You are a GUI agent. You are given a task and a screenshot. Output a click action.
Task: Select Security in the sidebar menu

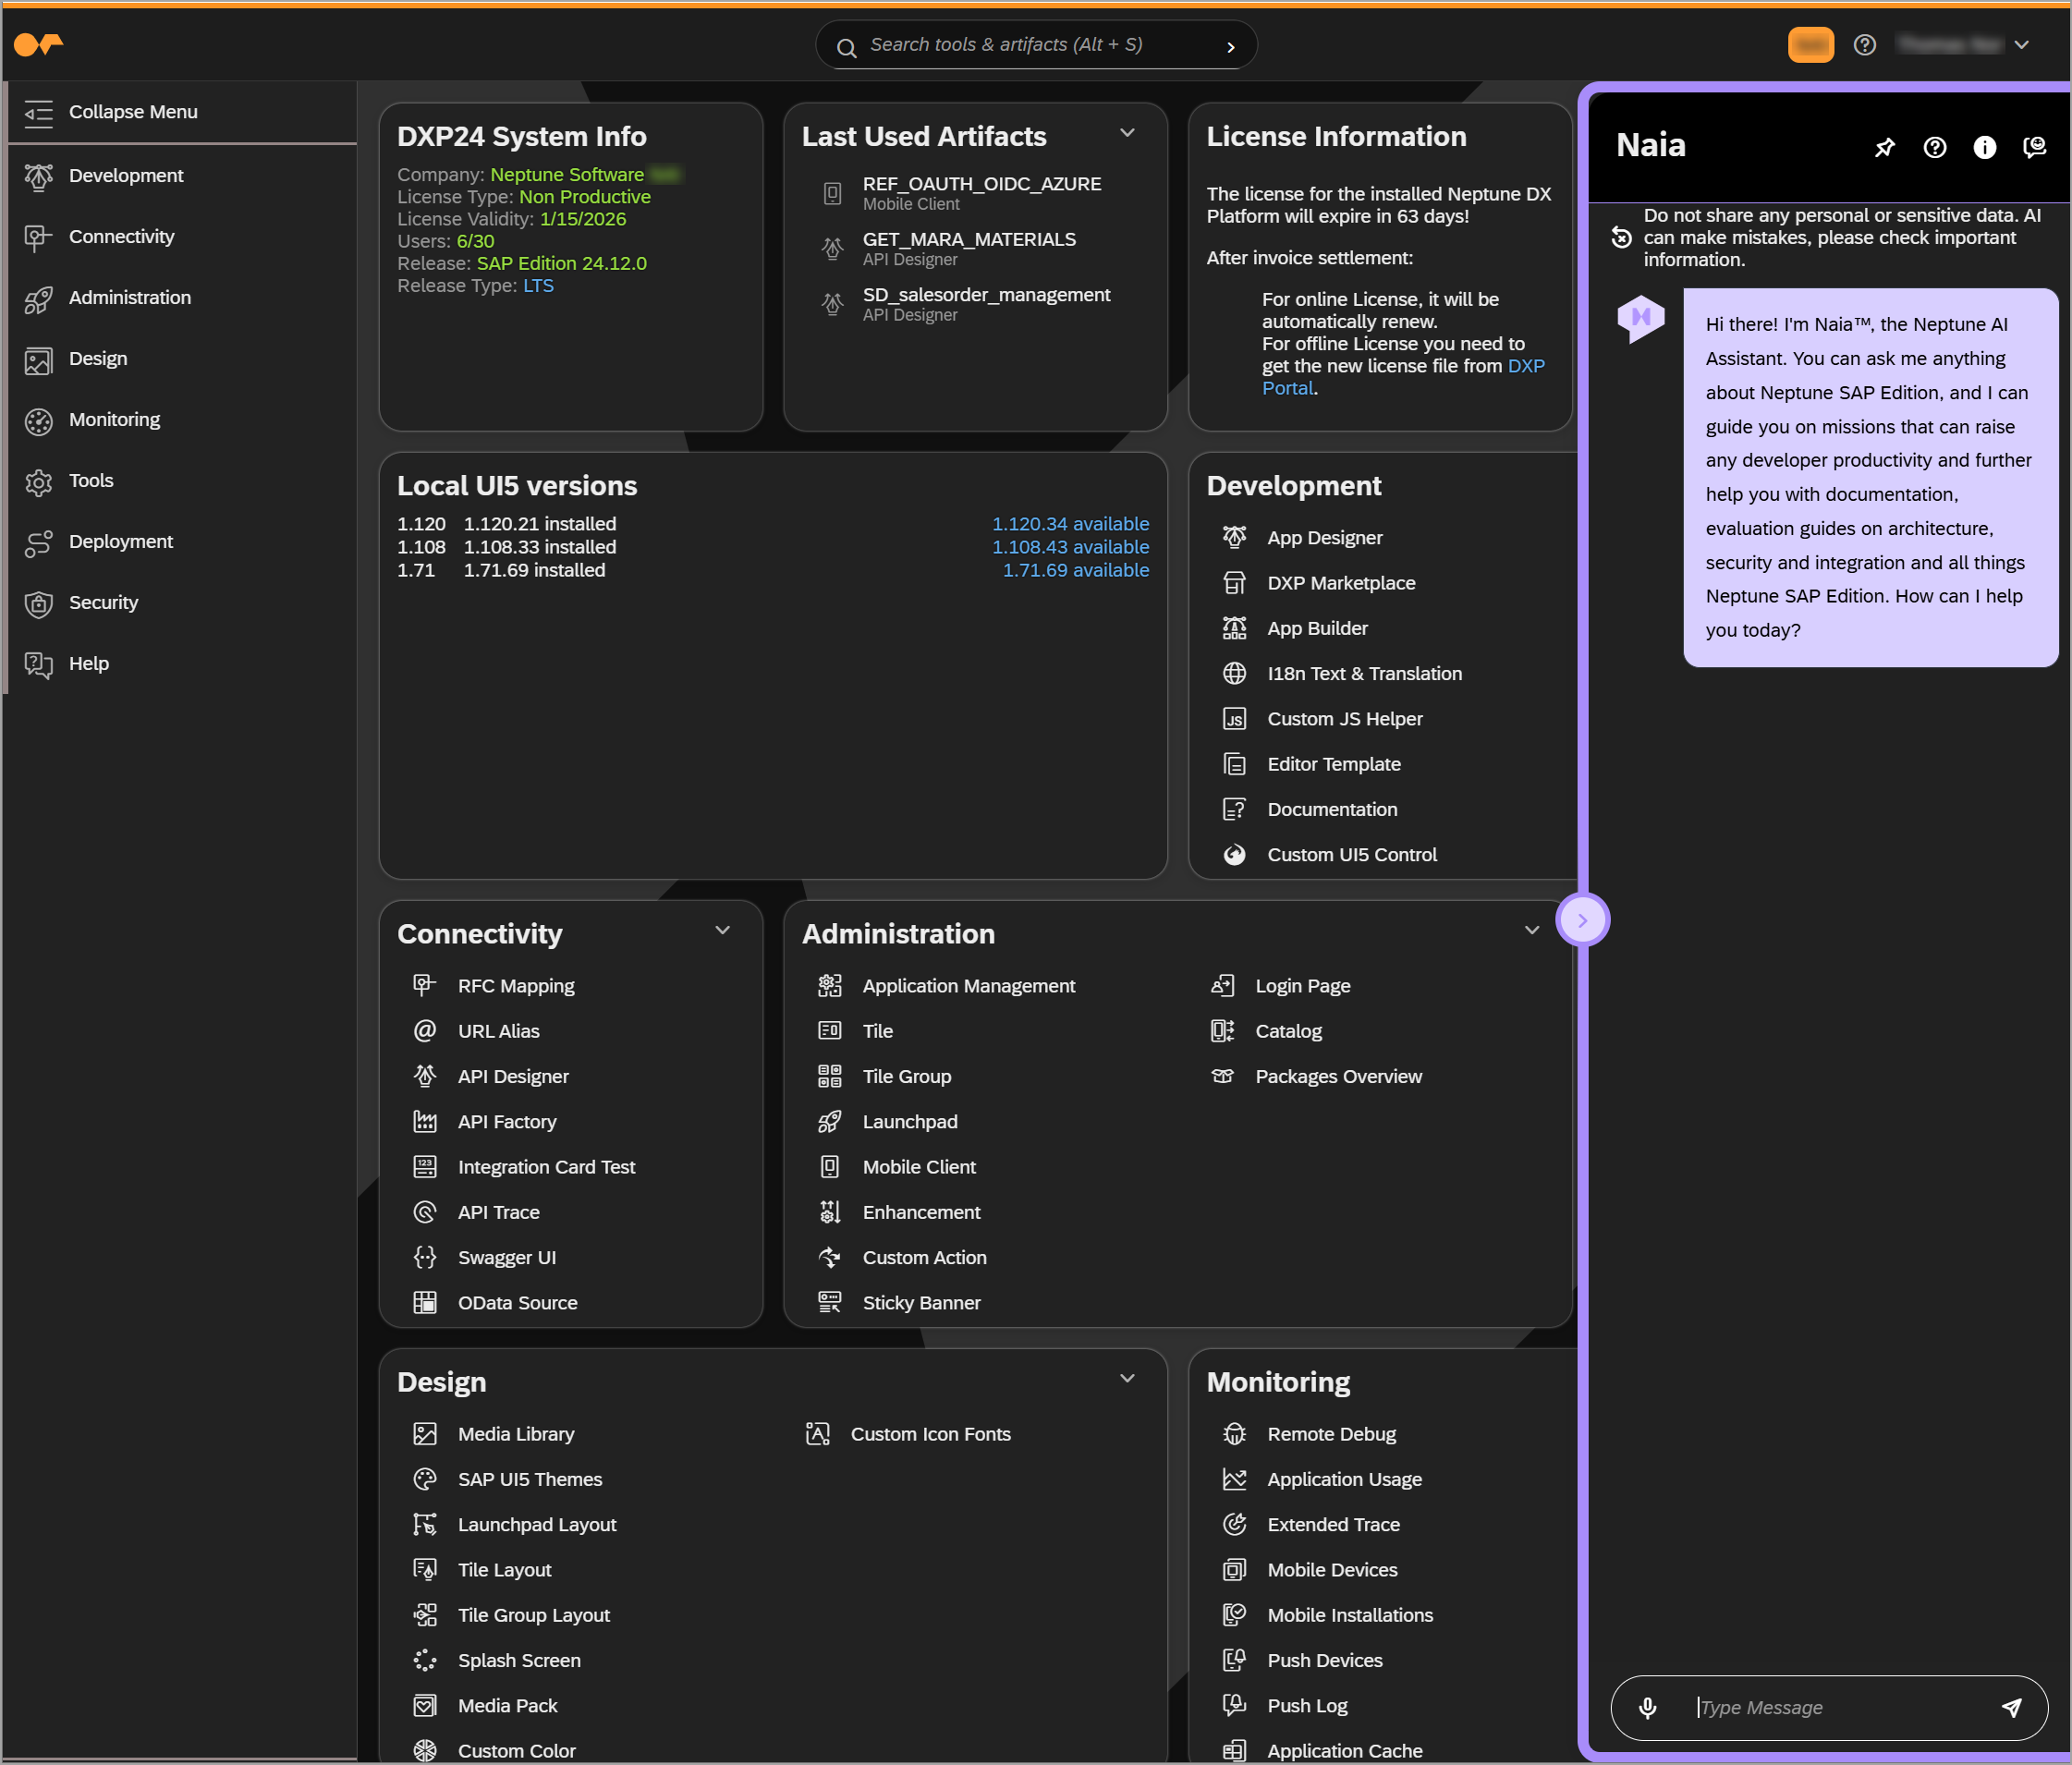(x=103, y=603)
